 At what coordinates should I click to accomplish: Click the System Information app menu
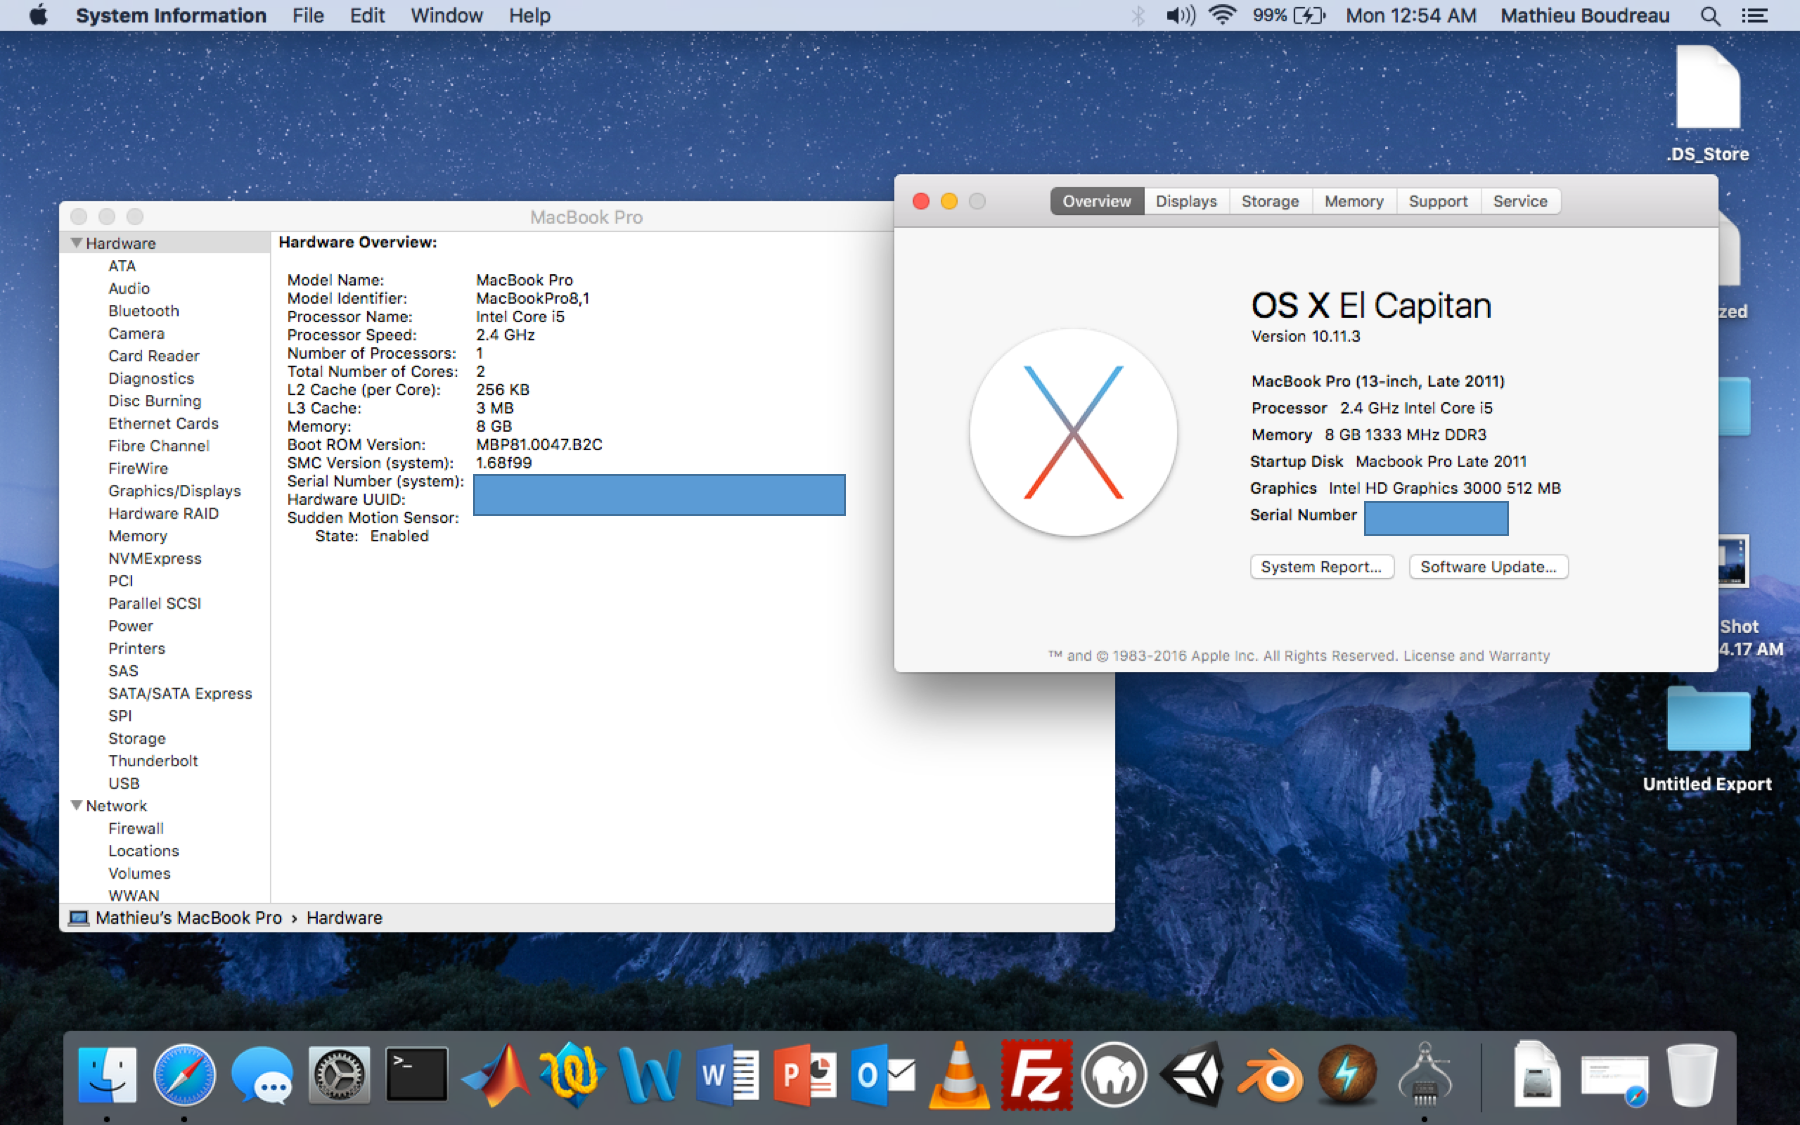coord(171,15)
